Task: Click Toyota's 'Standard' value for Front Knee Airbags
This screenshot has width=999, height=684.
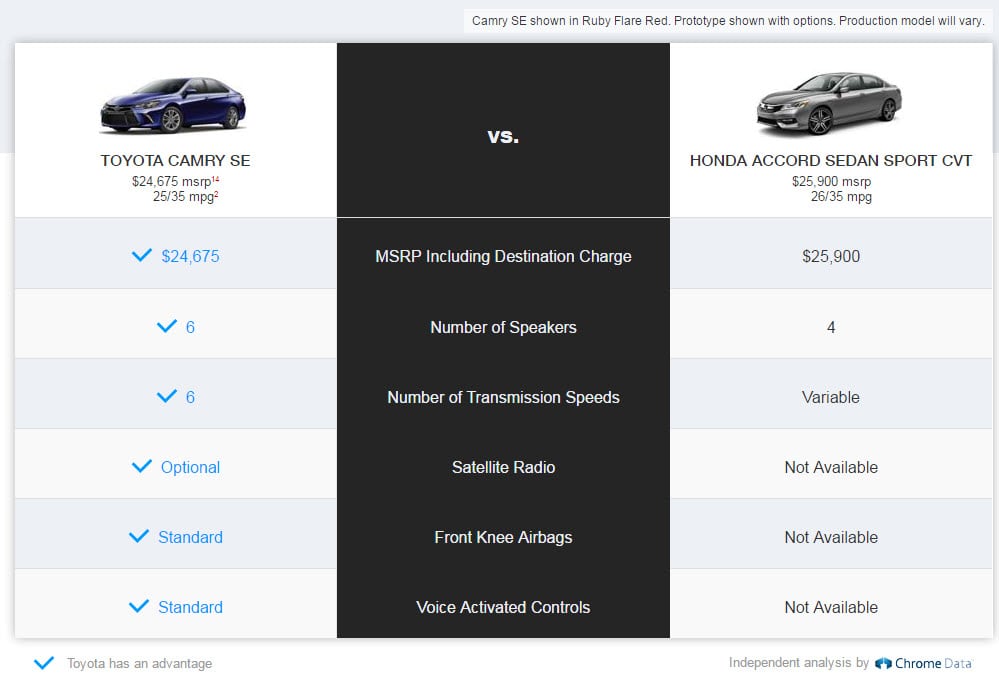Action: 190,538
